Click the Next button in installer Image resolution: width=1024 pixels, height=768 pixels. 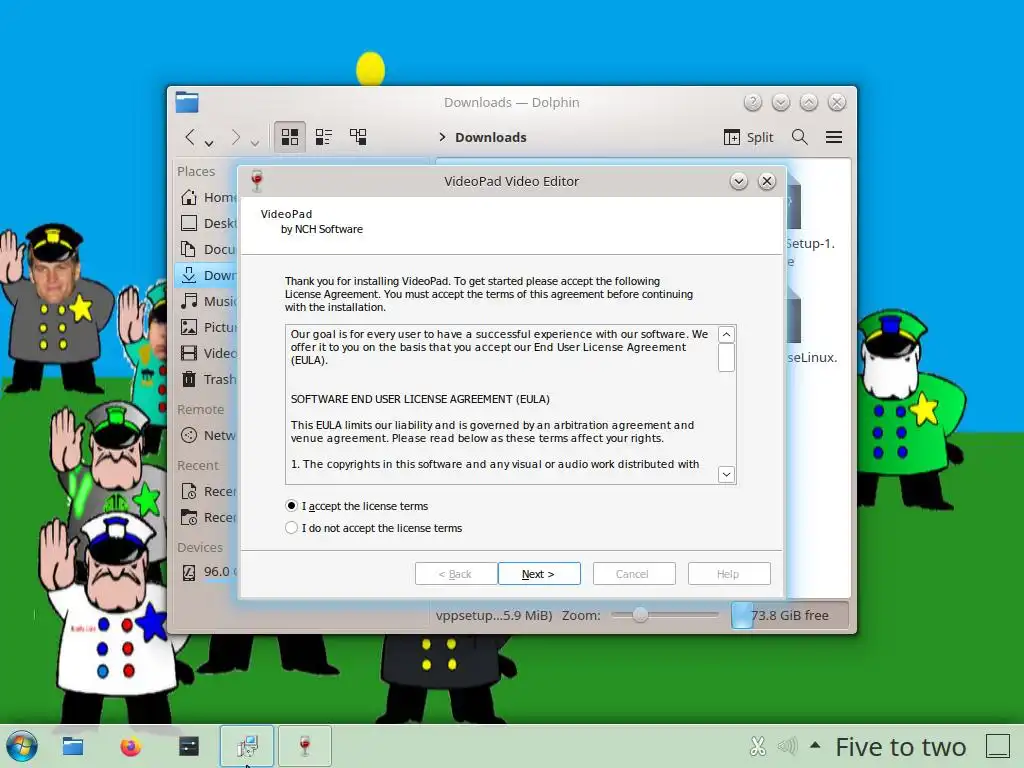(x=539, y=574)
